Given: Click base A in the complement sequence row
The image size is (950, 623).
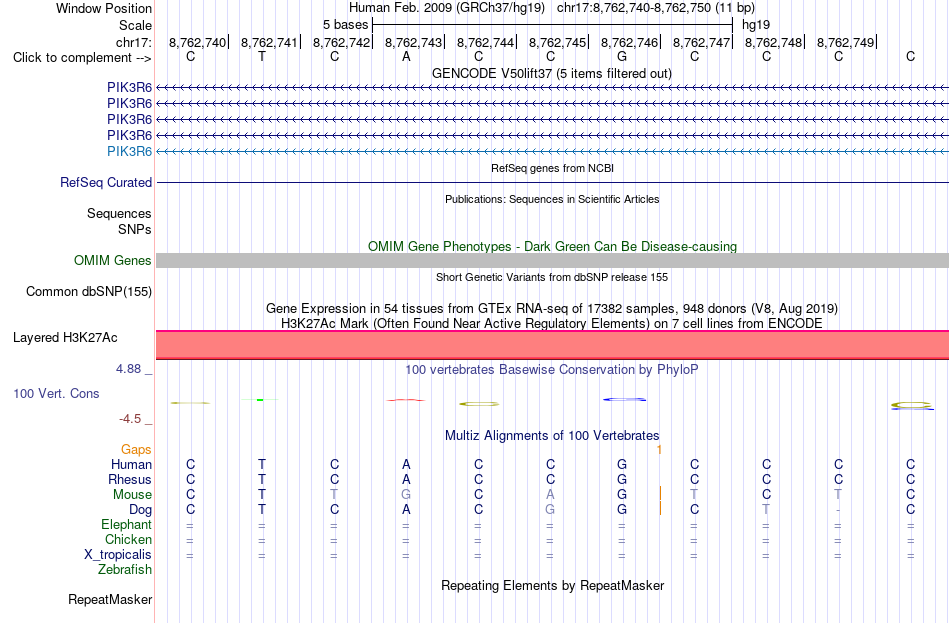Looking at the screenshot, I should coord(406,56).
